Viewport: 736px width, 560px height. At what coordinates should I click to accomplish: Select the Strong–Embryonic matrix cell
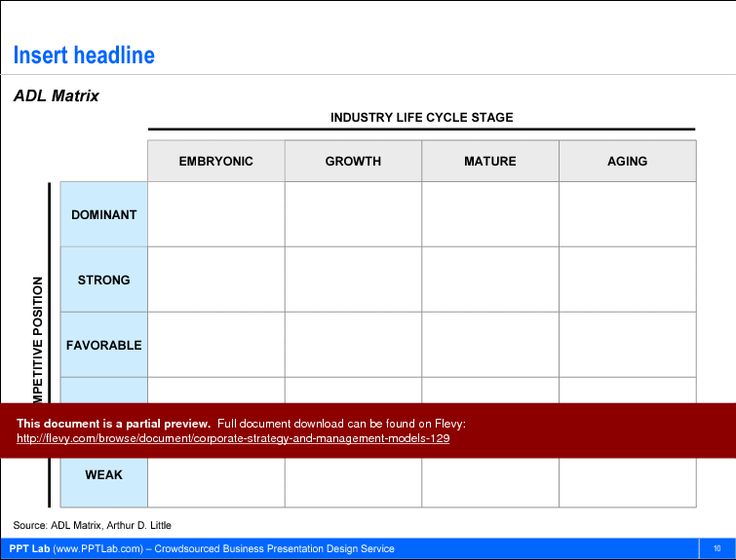click(216, 279)
